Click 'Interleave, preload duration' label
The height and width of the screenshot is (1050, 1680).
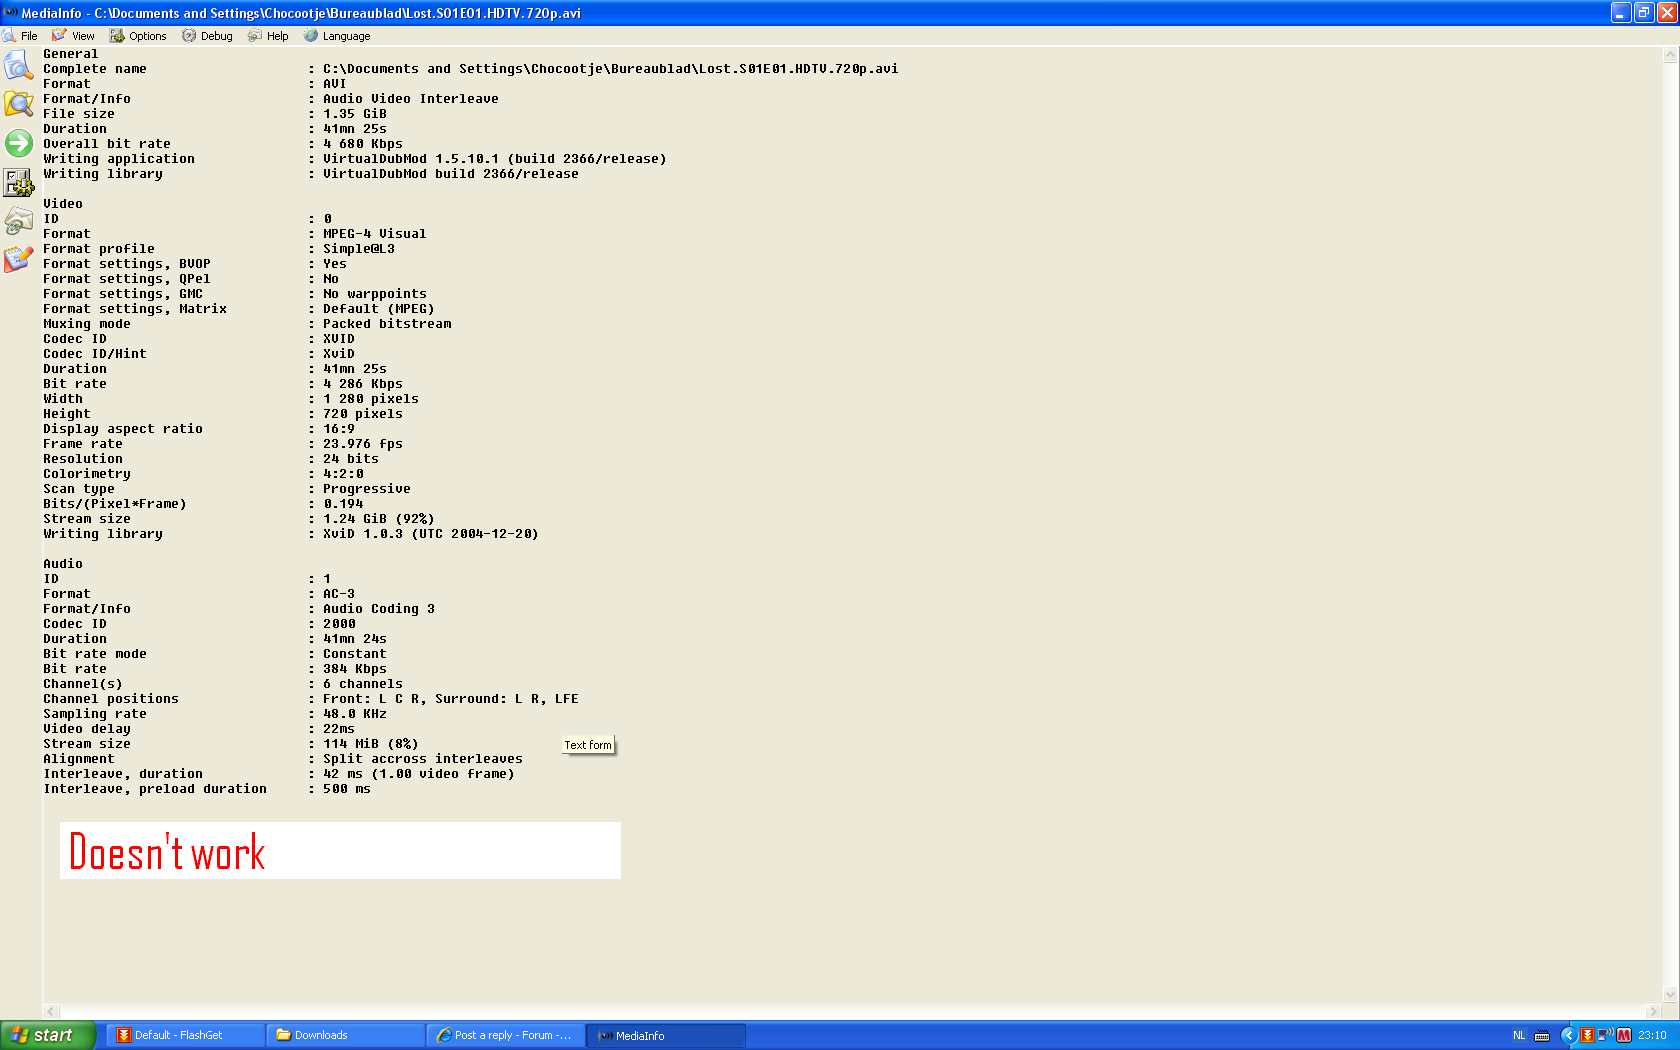pos(155,789)
